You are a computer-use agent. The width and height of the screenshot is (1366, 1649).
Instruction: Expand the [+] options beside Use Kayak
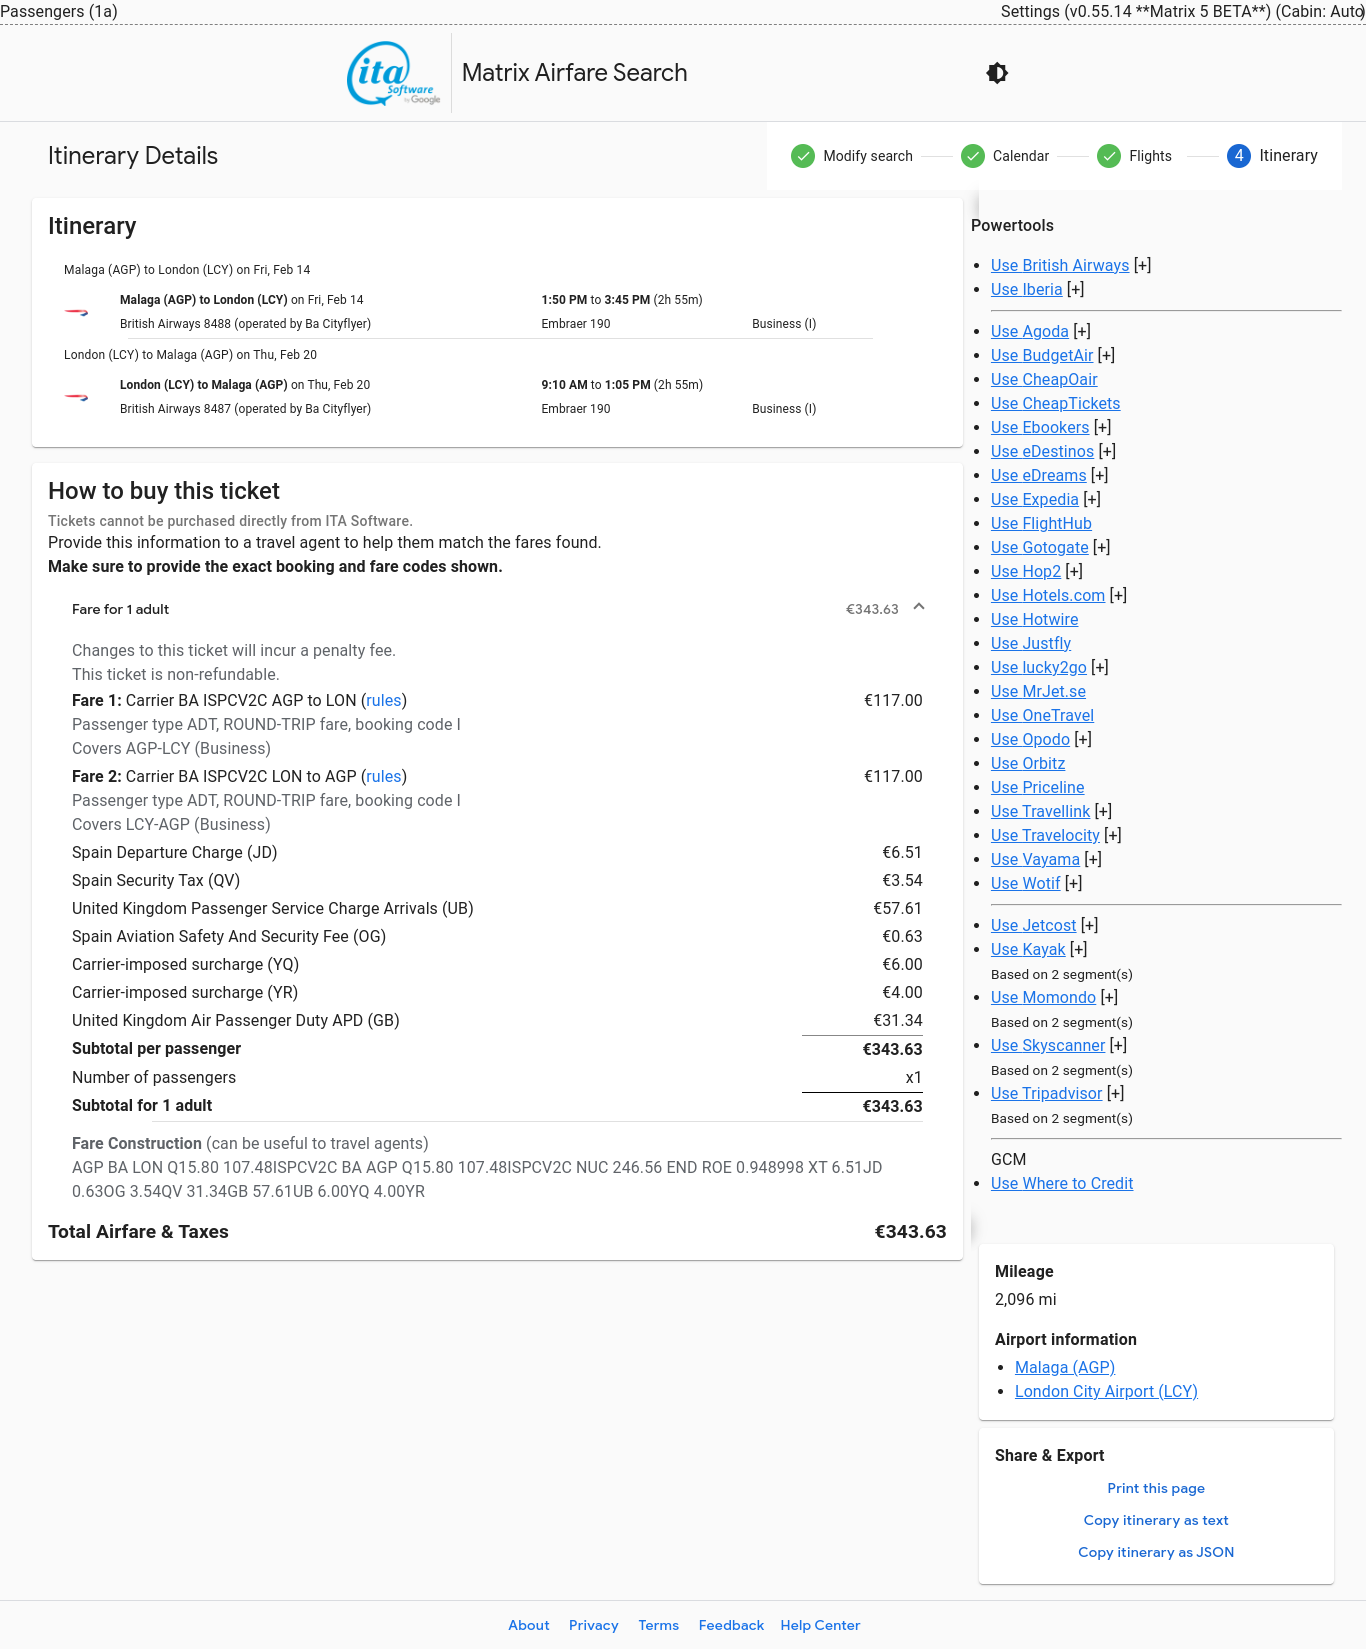[1079, 949]
